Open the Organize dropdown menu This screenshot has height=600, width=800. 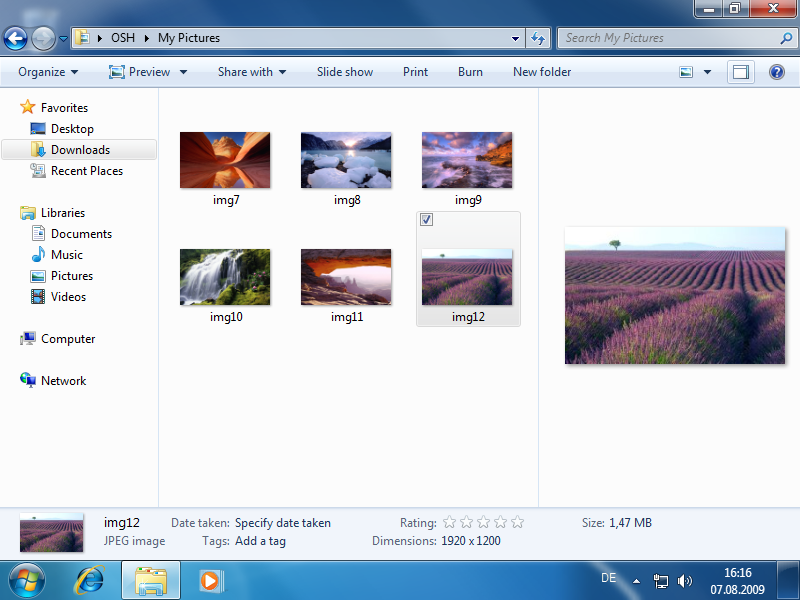coord(47,72)
